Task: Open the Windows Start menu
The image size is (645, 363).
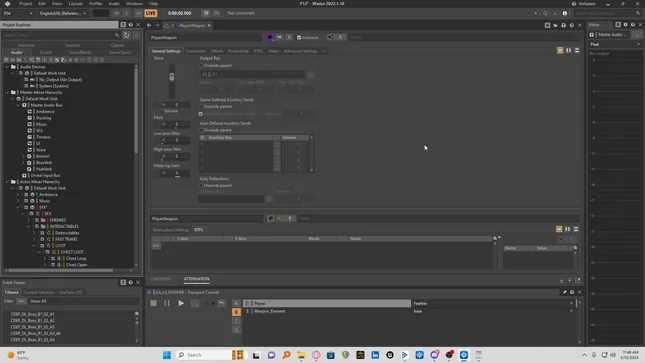Action: (x=167, y=355)
